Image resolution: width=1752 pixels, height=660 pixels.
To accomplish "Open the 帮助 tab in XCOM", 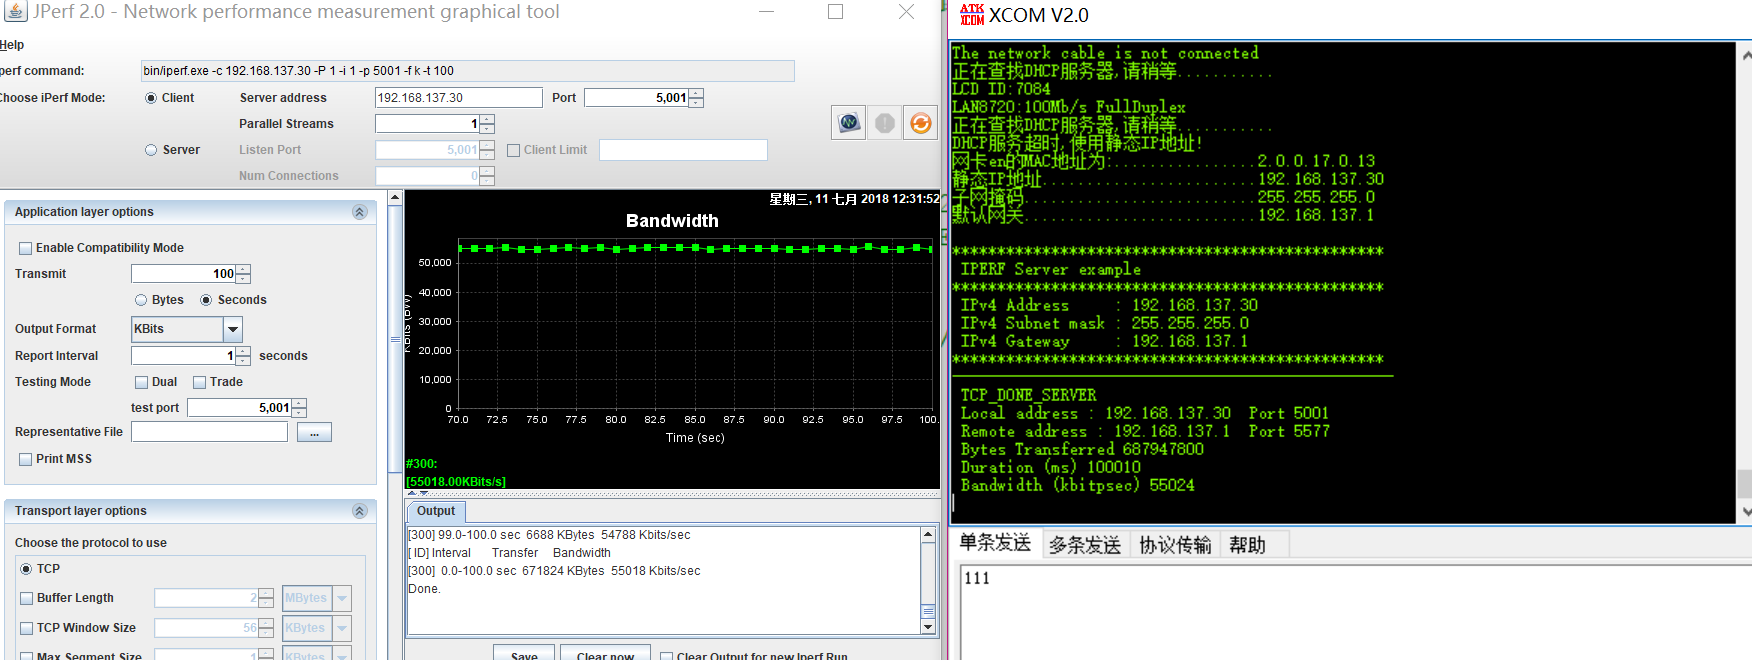I will coord(1248,545).
